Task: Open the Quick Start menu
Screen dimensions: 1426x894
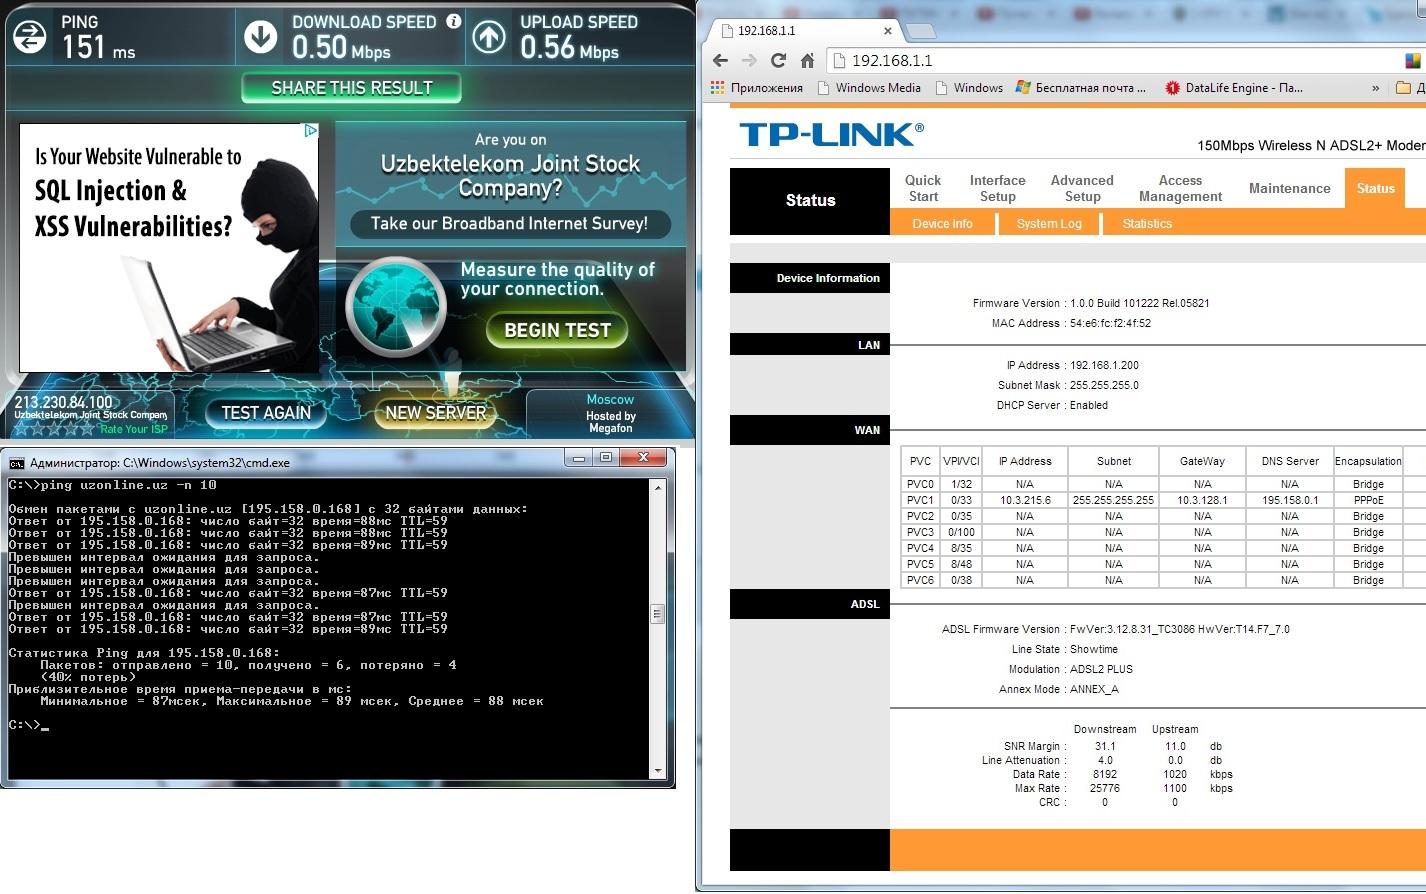Action: (923, 188)
